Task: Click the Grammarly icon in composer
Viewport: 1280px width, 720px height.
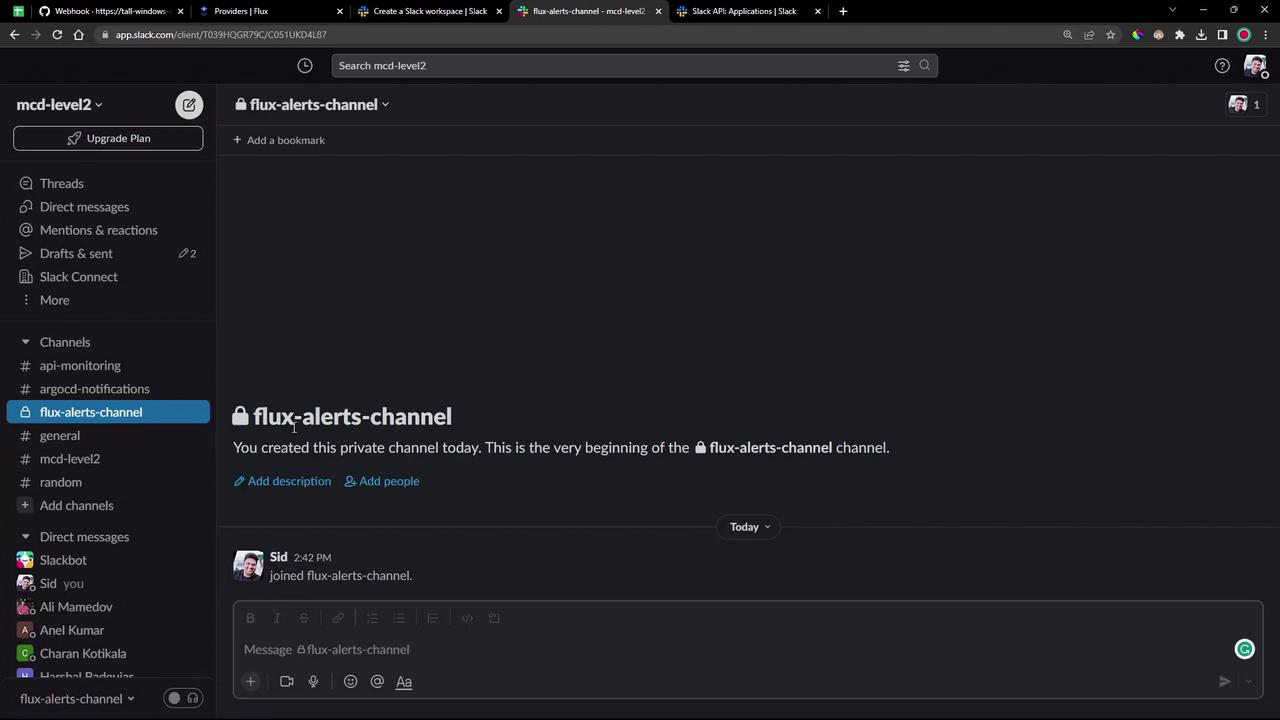Action: click(1245, 650)
